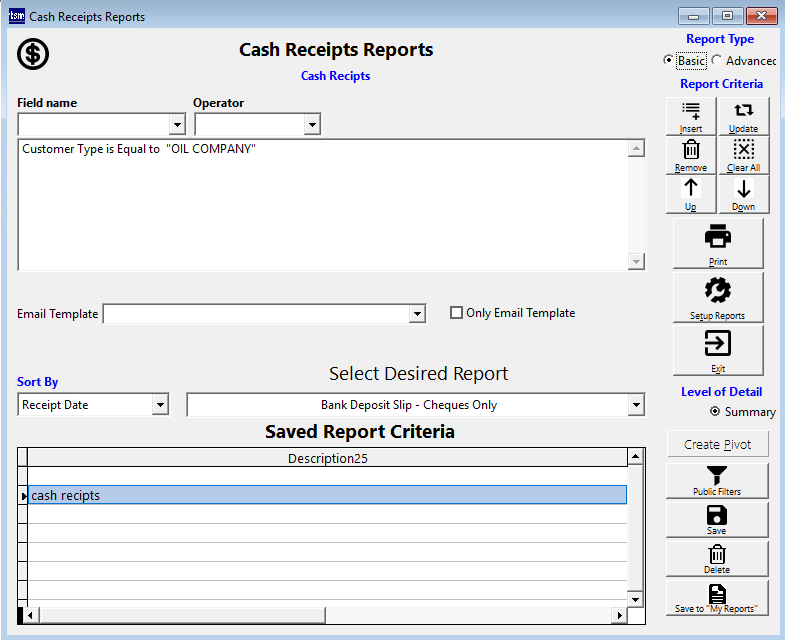Open the Sort By dropdown

(x=160, y=405)
